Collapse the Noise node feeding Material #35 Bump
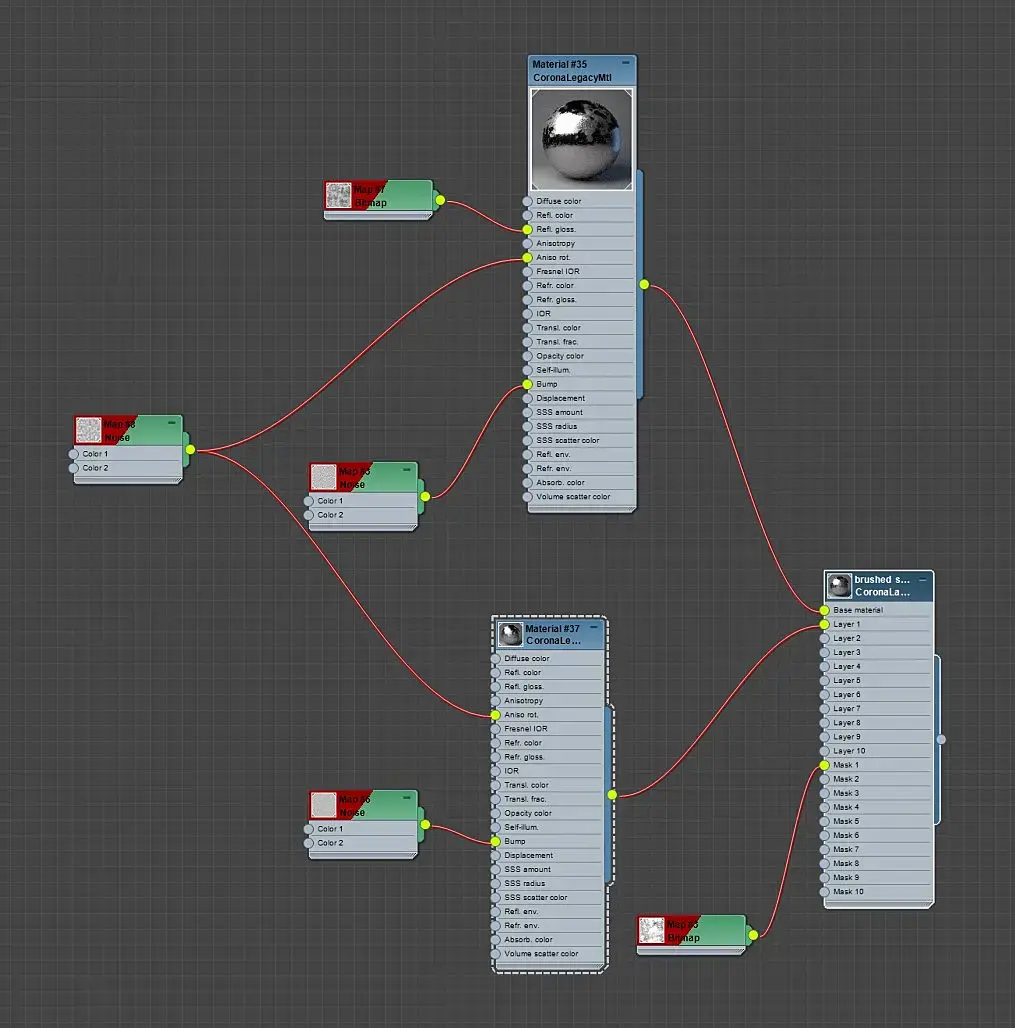 pos(407,469)
